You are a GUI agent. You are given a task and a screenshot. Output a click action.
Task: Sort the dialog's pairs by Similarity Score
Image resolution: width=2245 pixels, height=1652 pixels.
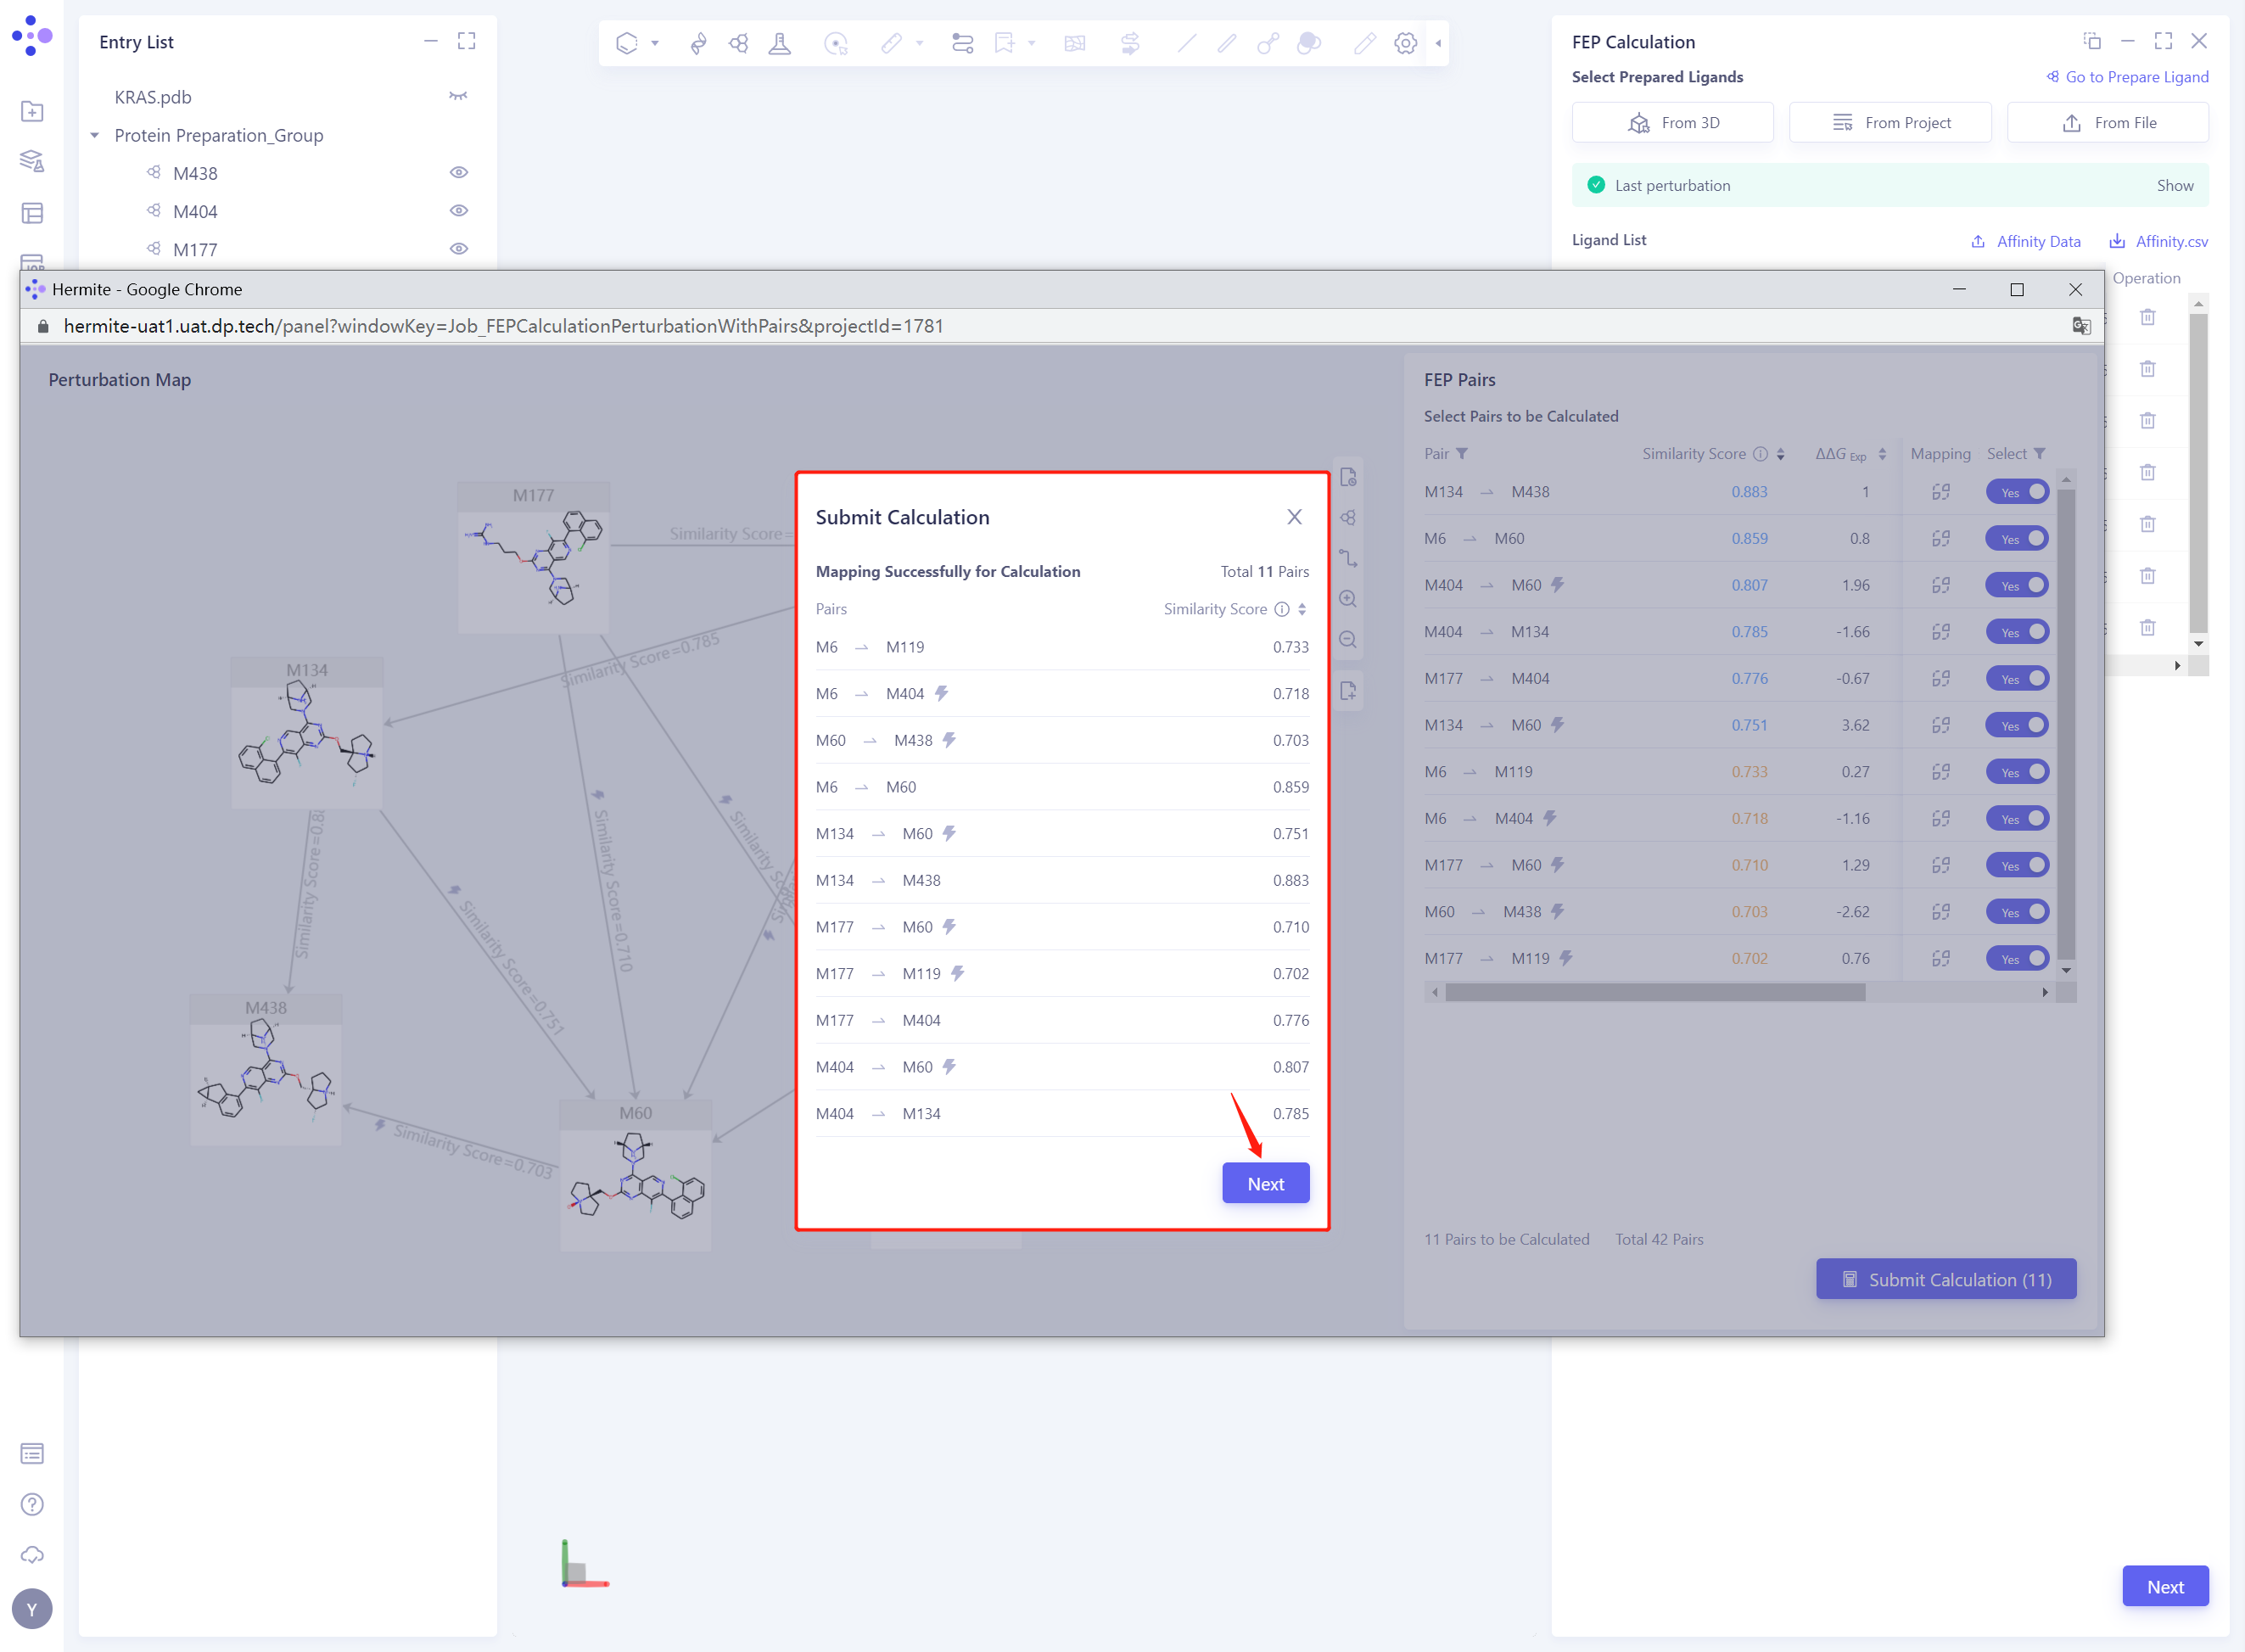click(x=1302, y=609)
